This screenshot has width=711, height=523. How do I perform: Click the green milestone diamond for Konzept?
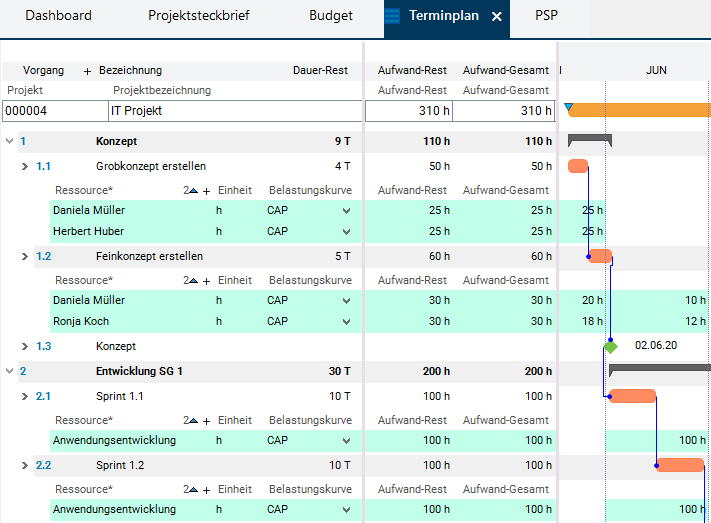610,346
